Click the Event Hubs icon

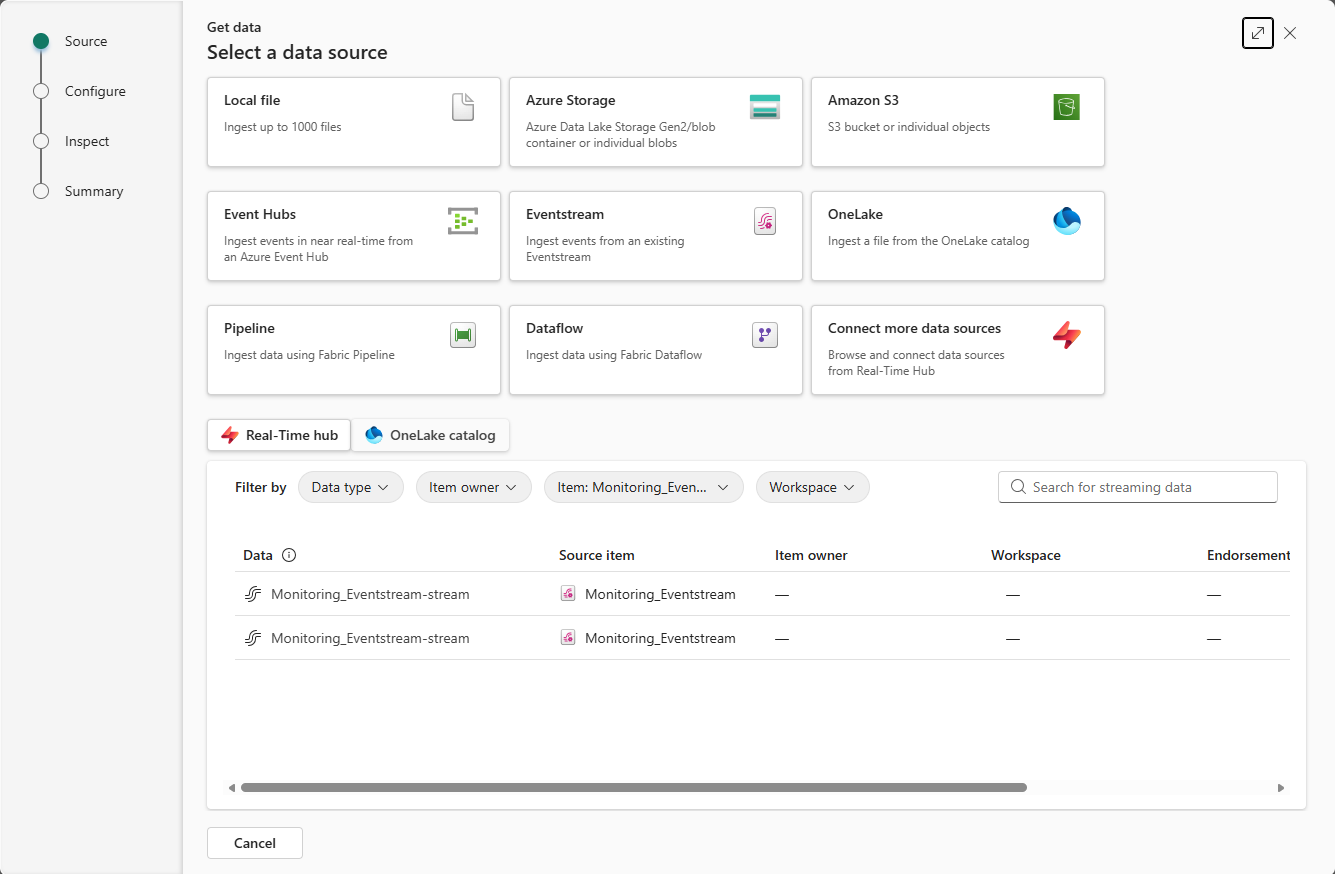click(462, 220)
